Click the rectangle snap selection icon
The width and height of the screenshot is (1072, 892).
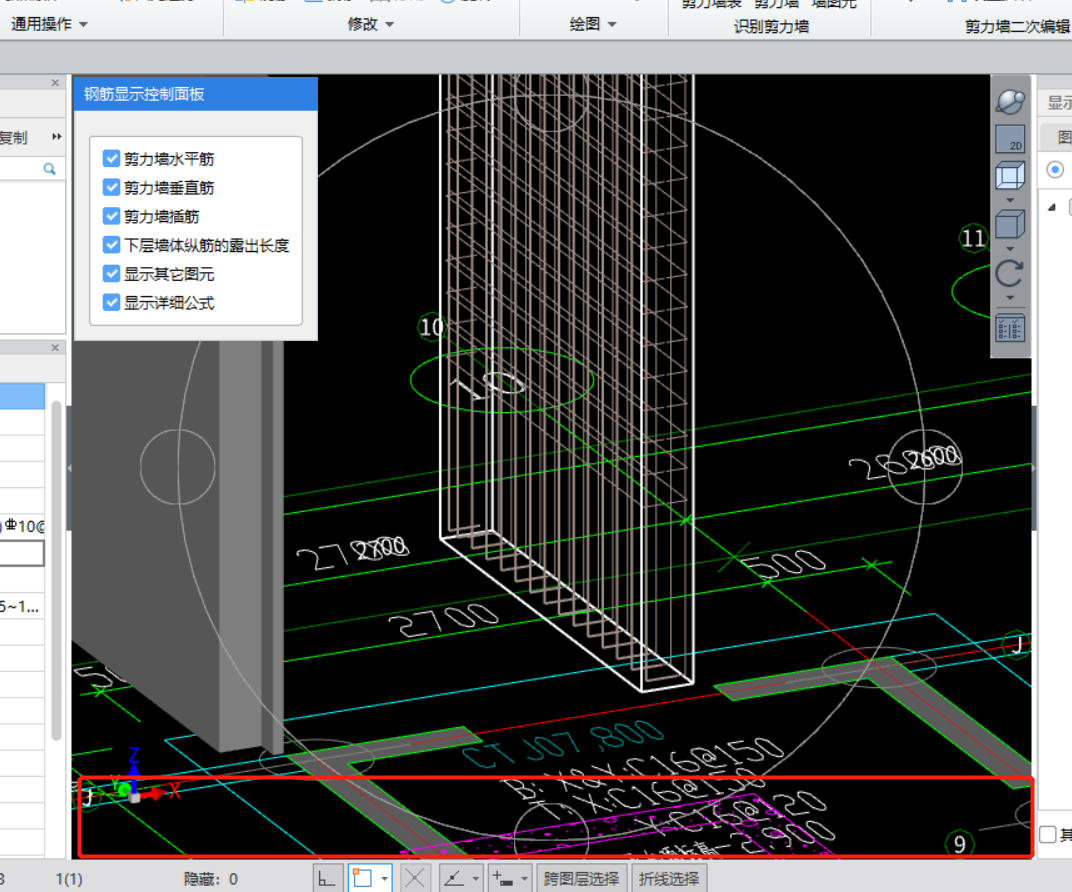(362, 878)
